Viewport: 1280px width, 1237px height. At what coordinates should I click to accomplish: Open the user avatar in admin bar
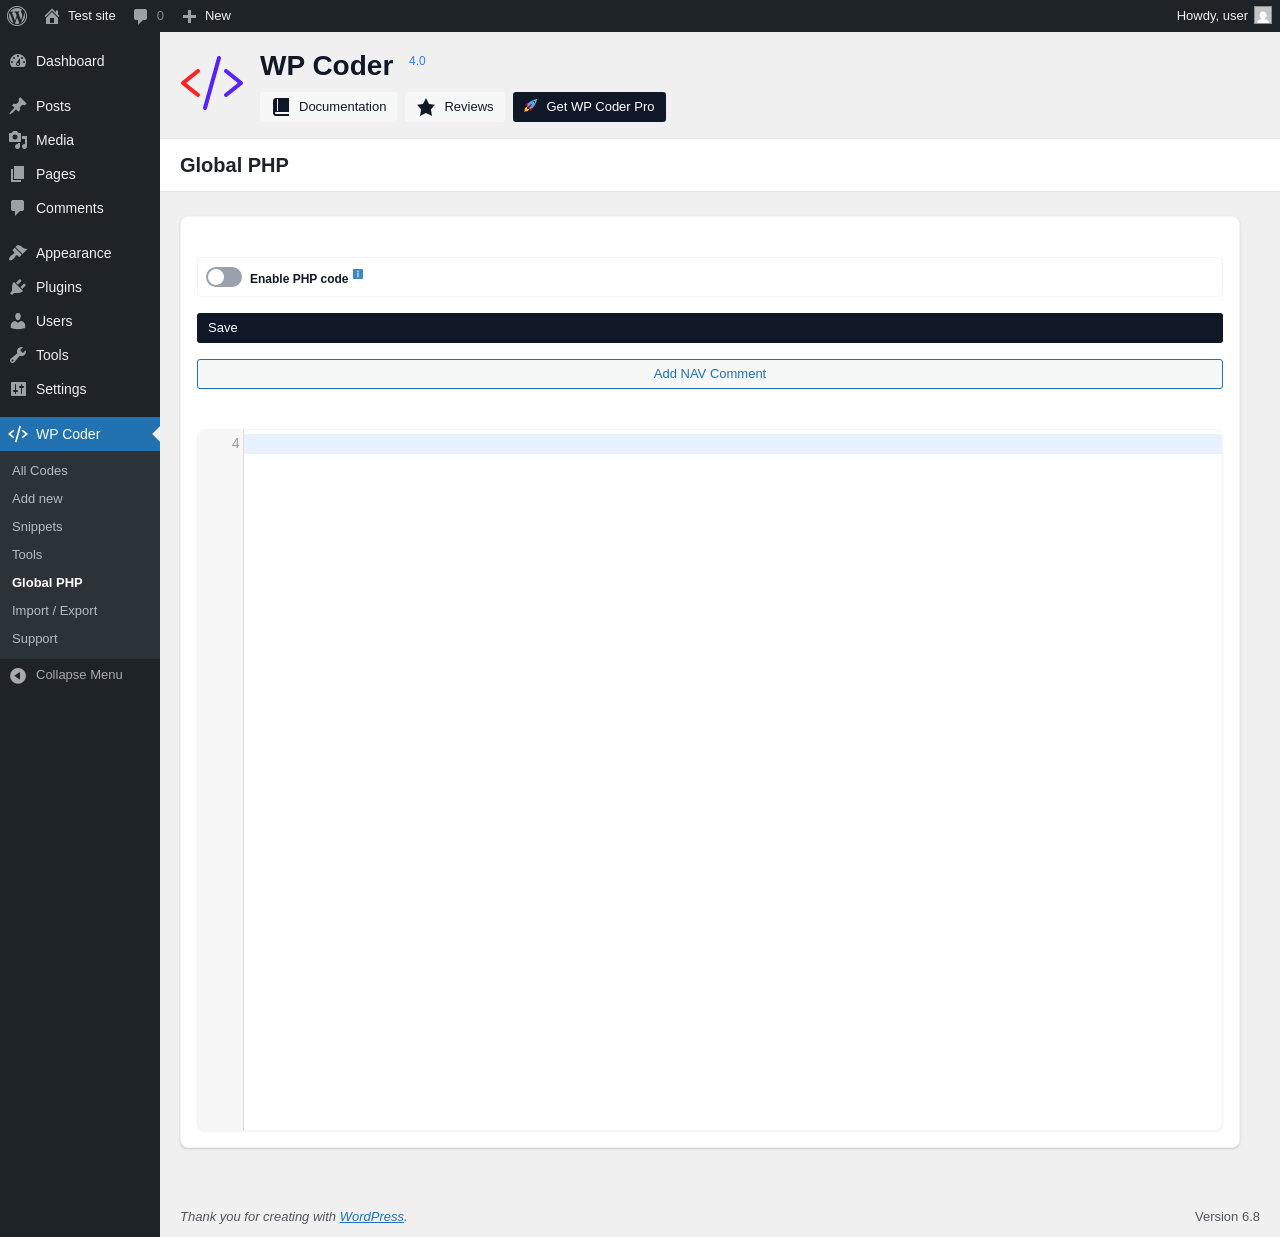tap(1263, 16)
